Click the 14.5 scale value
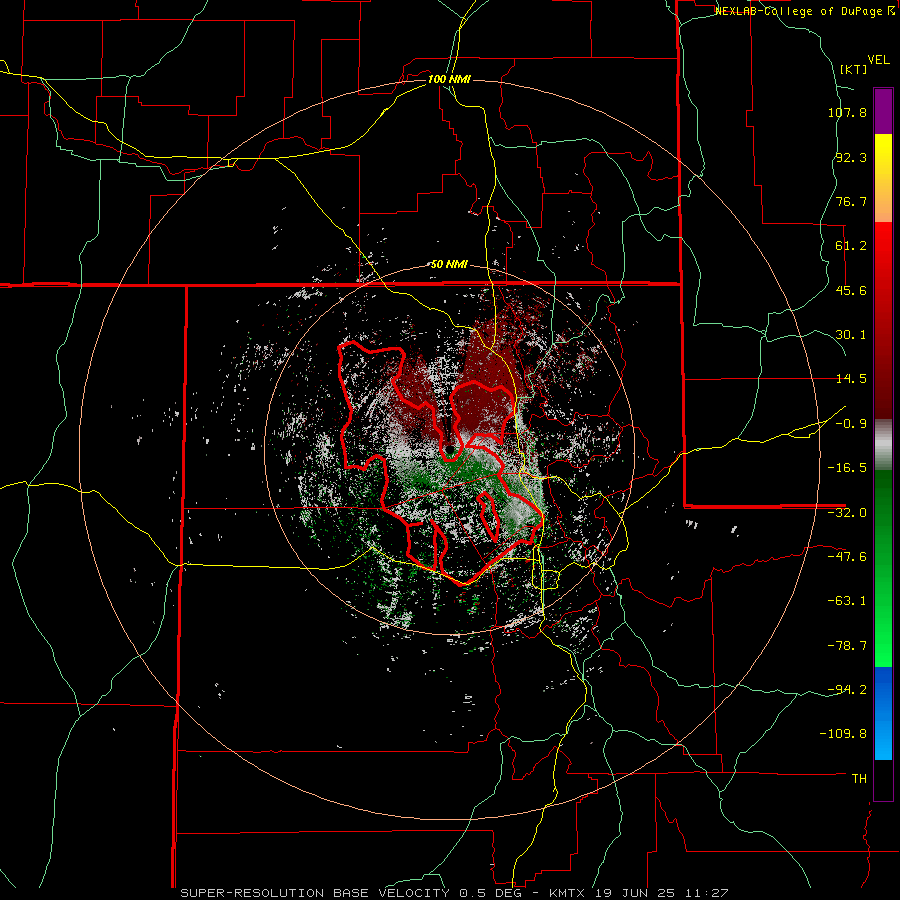 pos(851,379)
